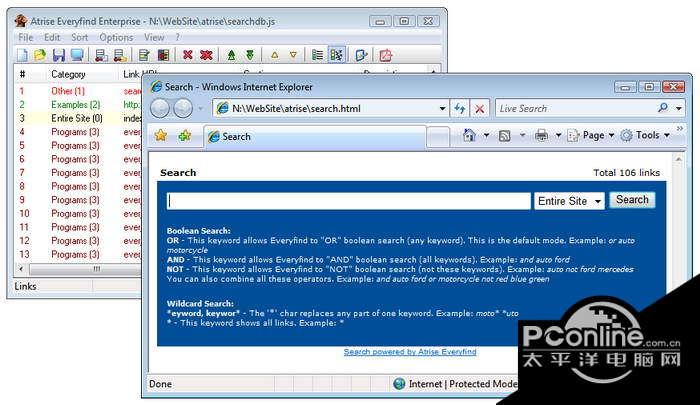This screenshot has height=405, width=700.
Task: Open the recent pages dropdown next to Forward
Action: pos(200,109)
